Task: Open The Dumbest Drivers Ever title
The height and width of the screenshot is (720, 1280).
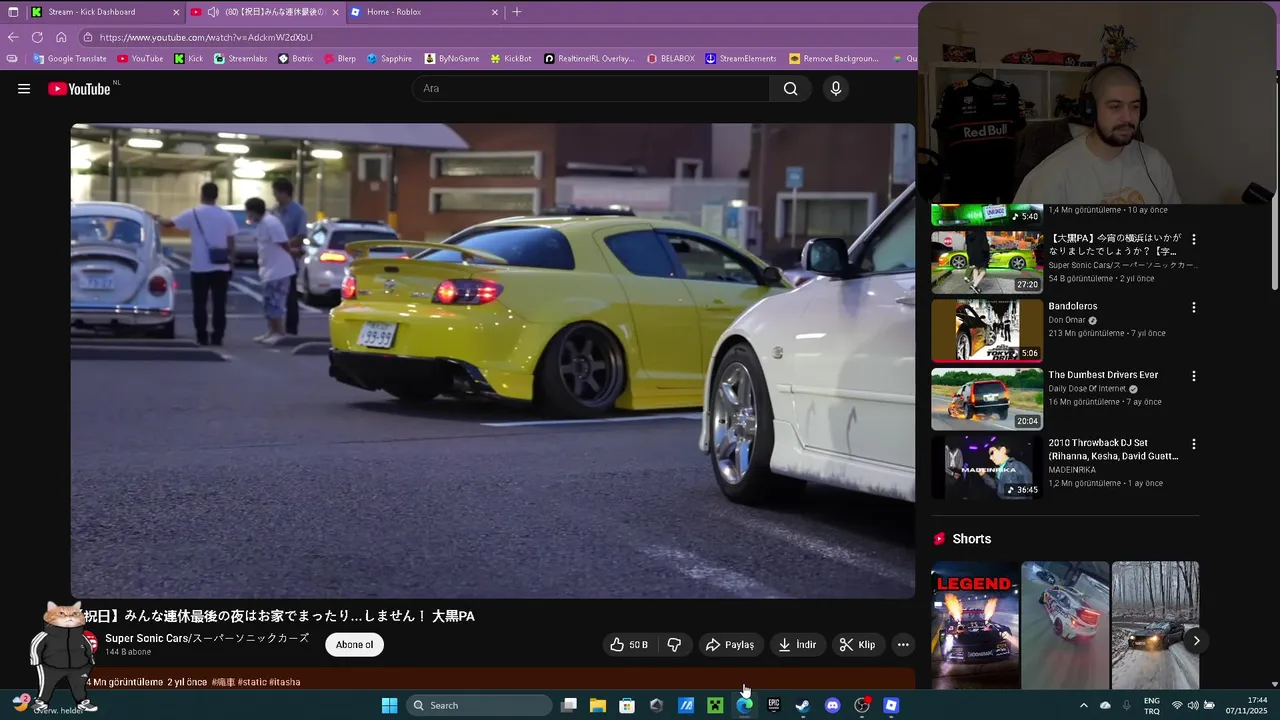Action: [1103, 375]
